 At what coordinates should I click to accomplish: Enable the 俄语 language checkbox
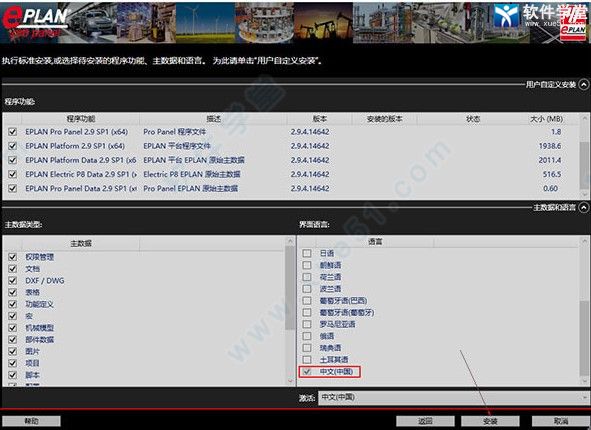pos(307,336)
